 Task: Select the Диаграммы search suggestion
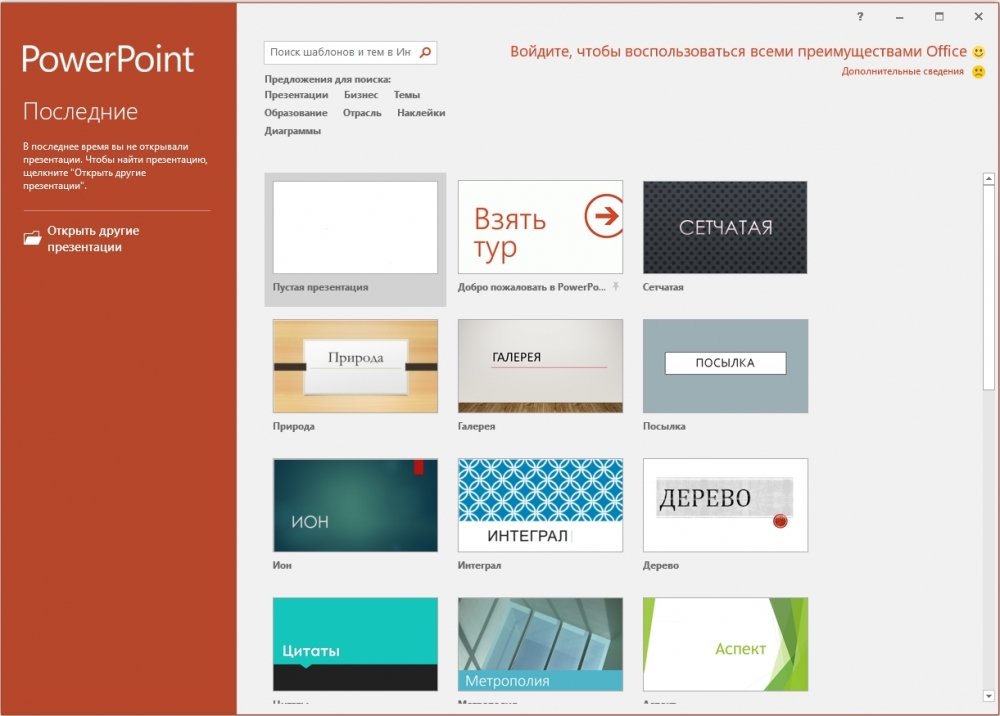click(x=293, y=131)
